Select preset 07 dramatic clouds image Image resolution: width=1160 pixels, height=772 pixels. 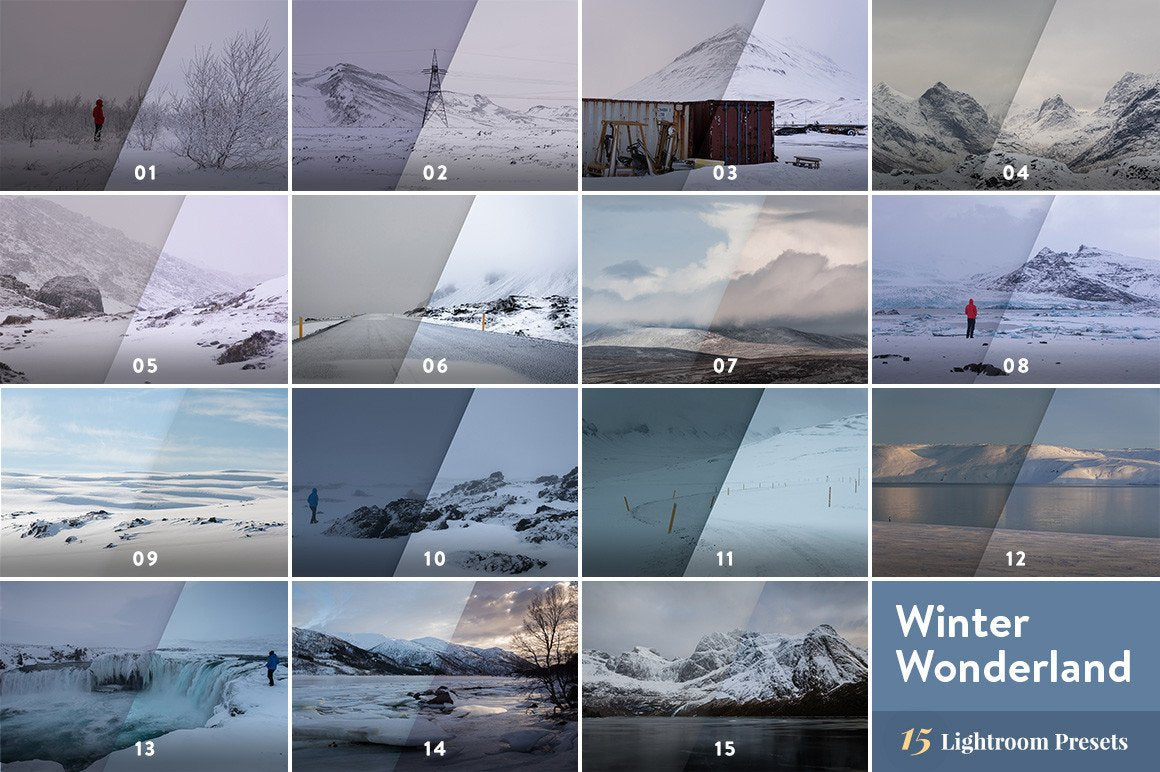(x=725, y=289)
